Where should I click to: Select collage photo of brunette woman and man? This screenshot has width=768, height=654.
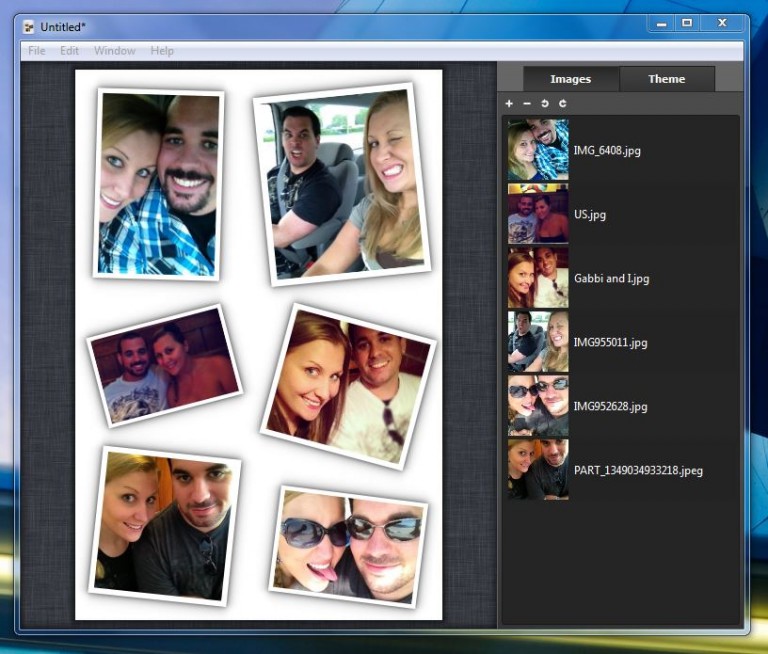coord(348,387)
